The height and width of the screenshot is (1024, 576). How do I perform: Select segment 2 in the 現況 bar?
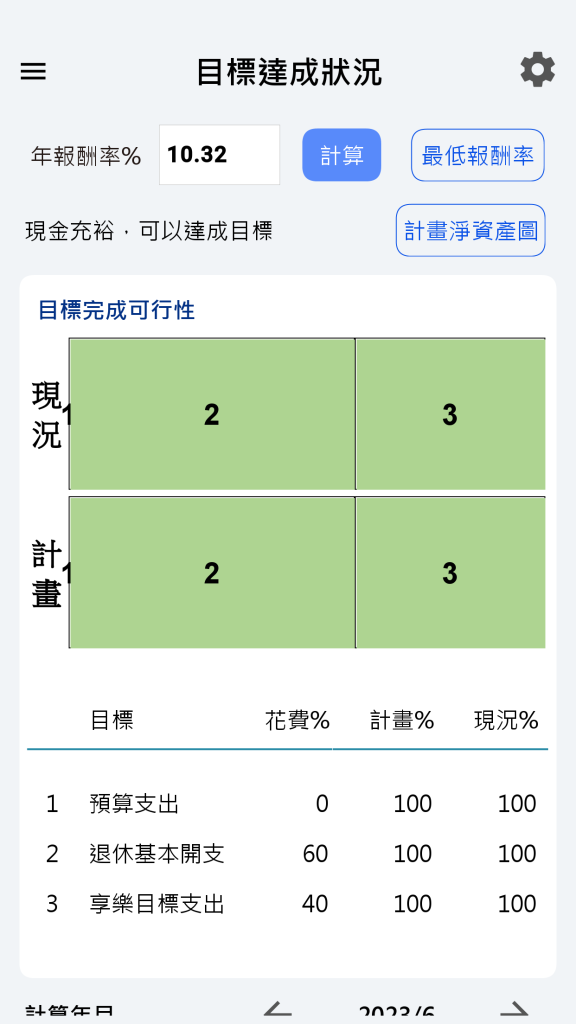(212, 414)
